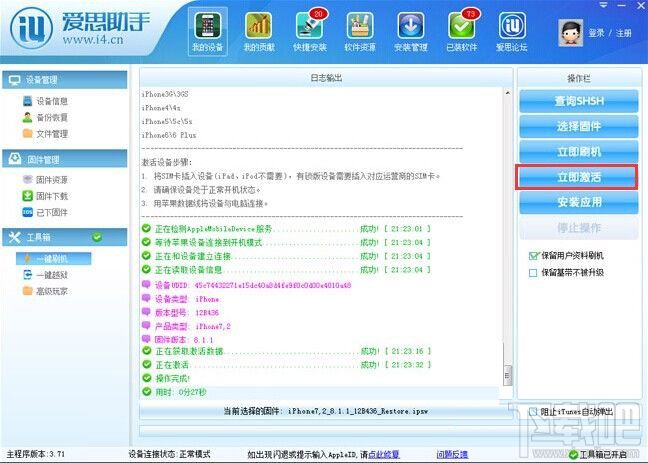Click the 设备 UDID log line

tap(247, 285)
